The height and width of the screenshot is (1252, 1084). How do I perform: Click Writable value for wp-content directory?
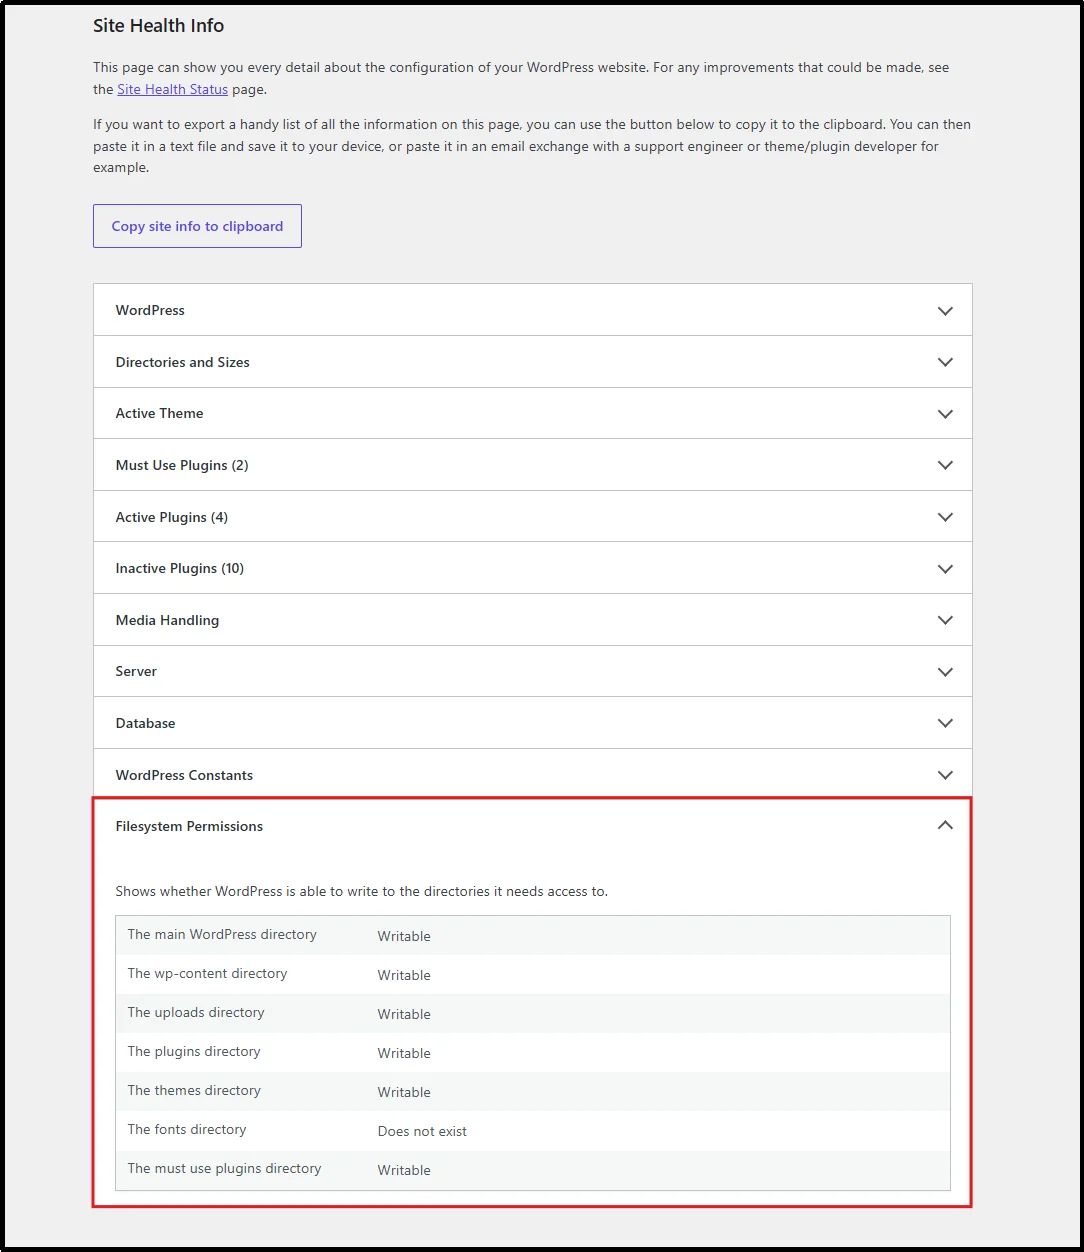pyautogui.click(x=404, y=975)
